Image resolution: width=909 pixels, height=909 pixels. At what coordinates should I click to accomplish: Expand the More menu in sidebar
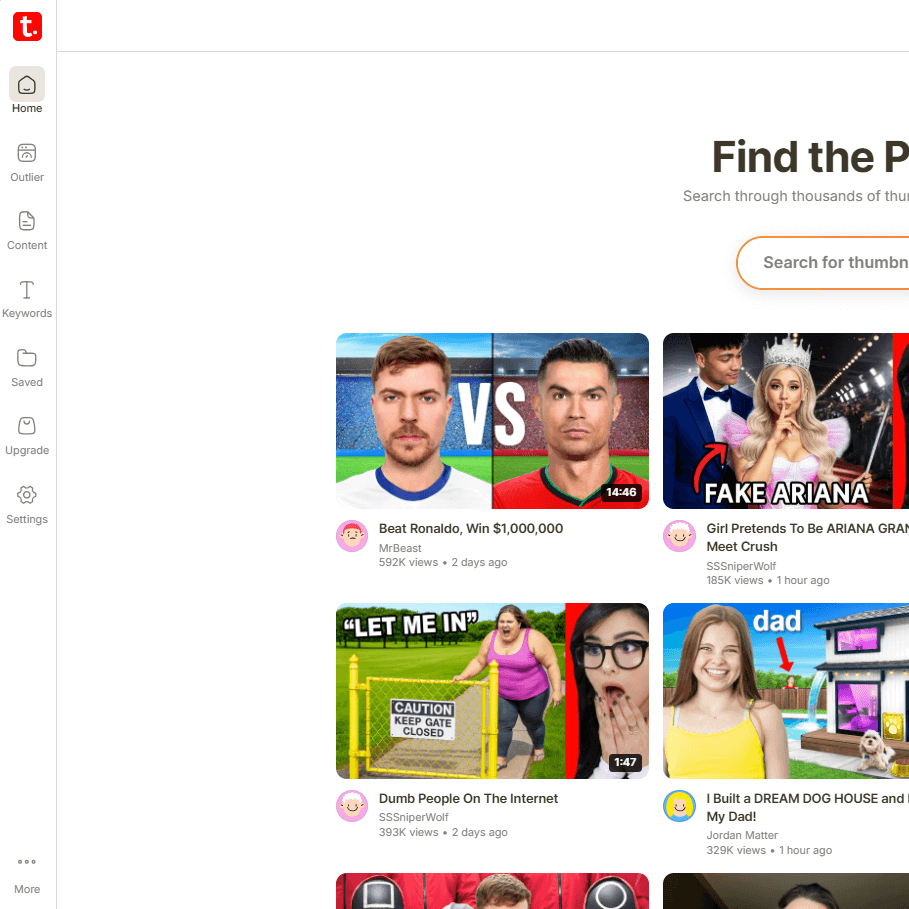tap(27, 862)
